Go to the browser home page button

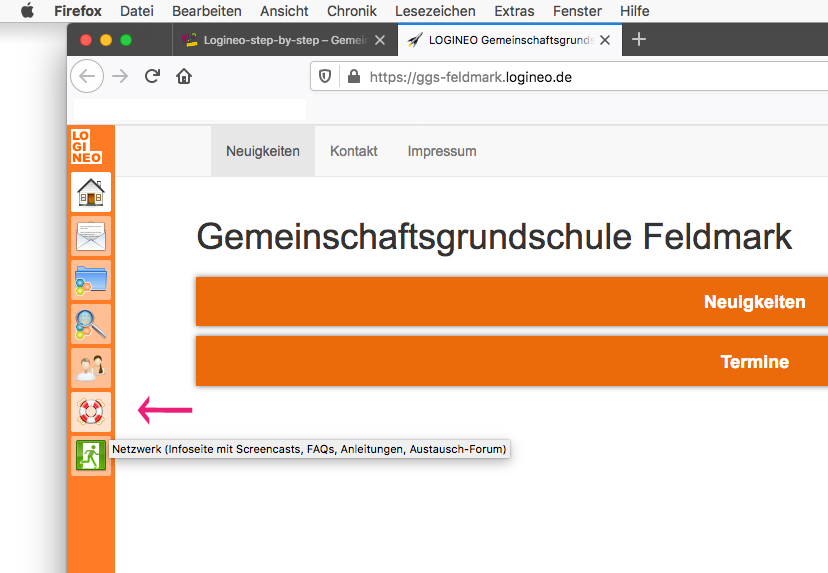183,77
